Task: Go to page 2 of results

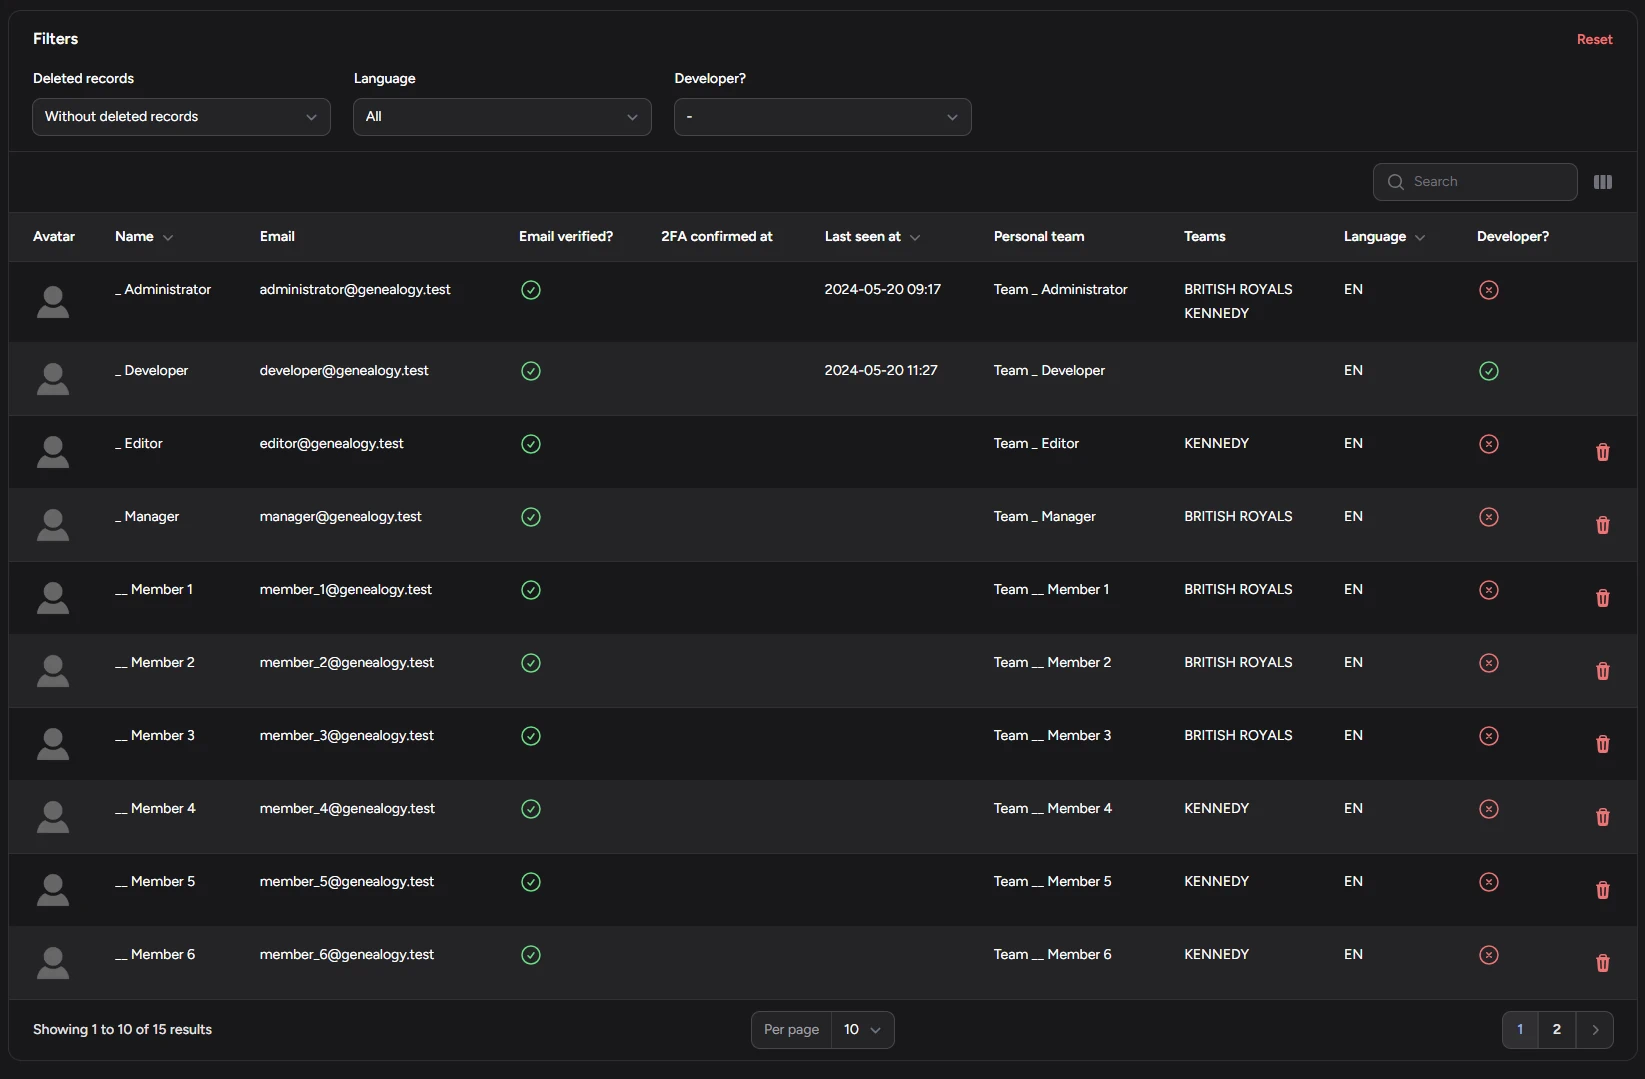Action: 1556,1030
